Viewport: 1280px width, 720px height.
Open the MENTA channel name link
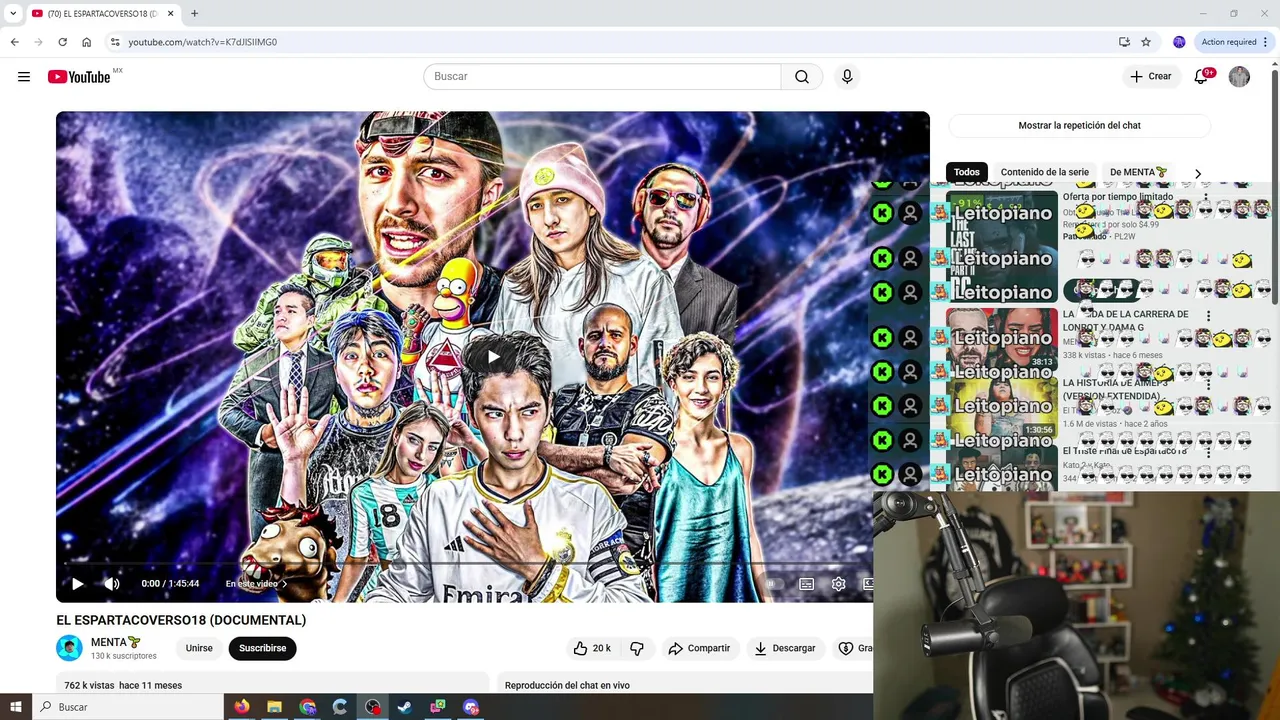click(116, 642)
